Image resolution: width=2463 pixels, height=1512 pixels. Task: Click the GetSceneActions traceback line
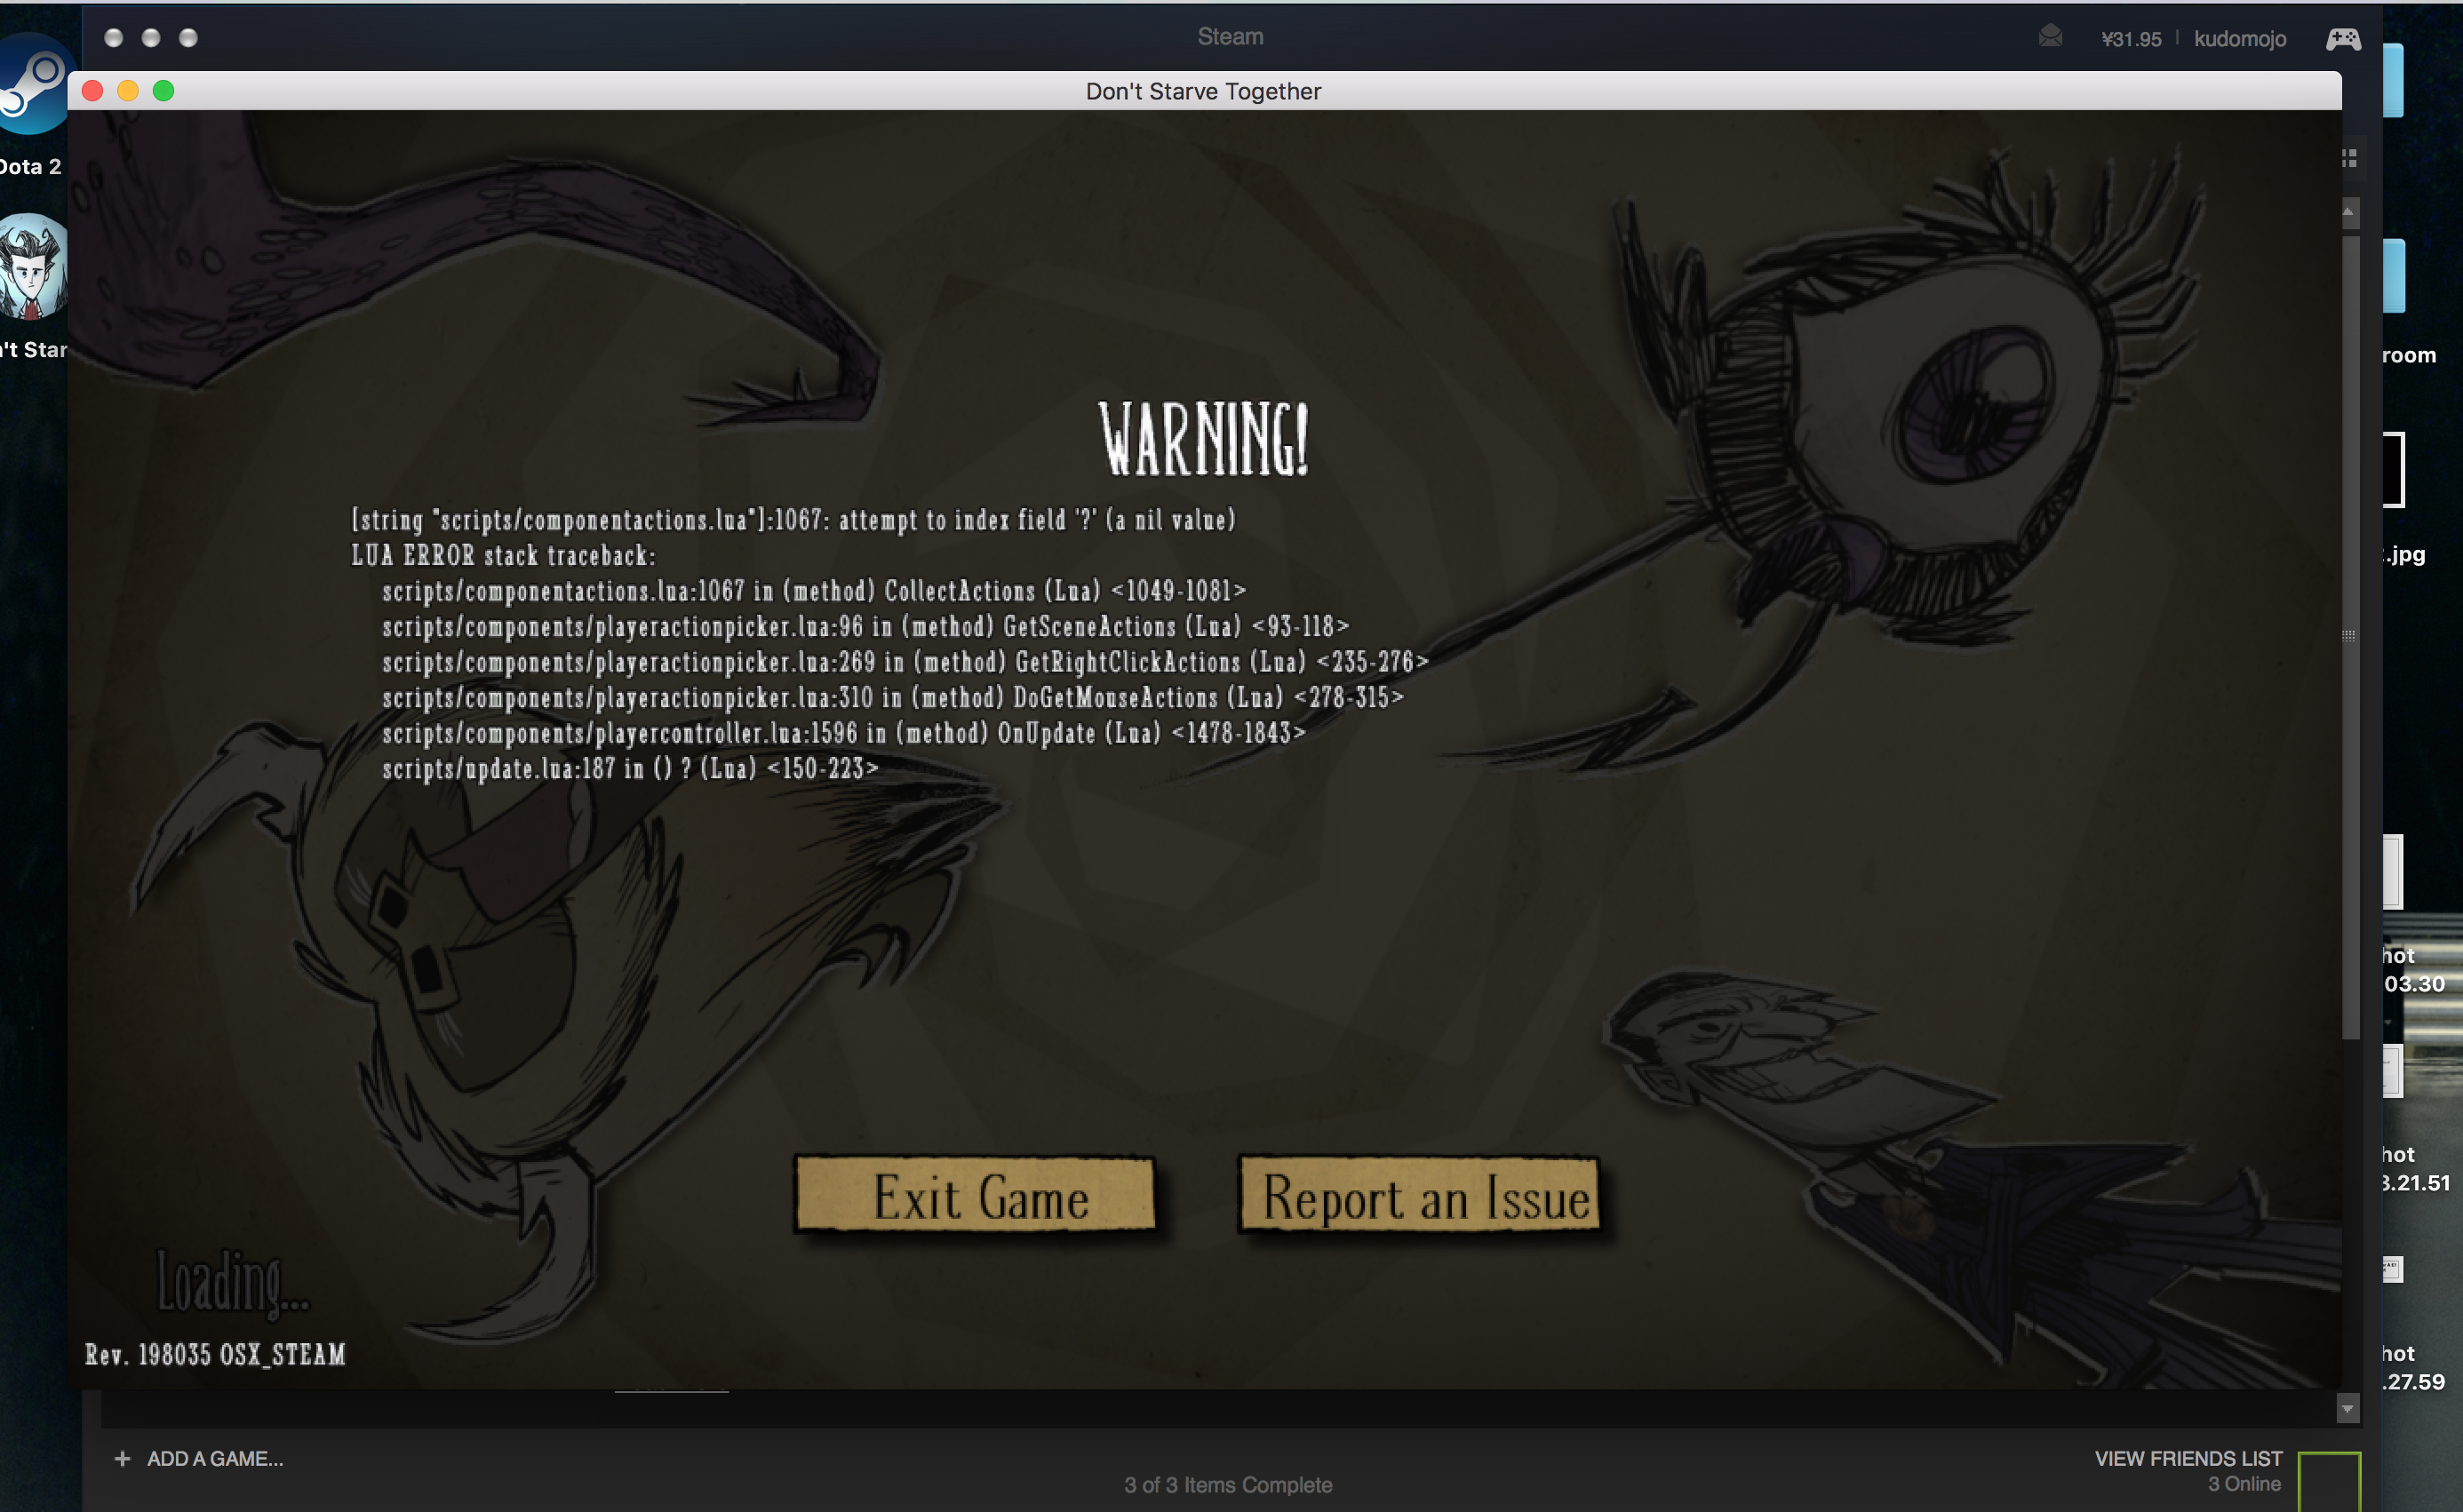(x=866, y=627)
